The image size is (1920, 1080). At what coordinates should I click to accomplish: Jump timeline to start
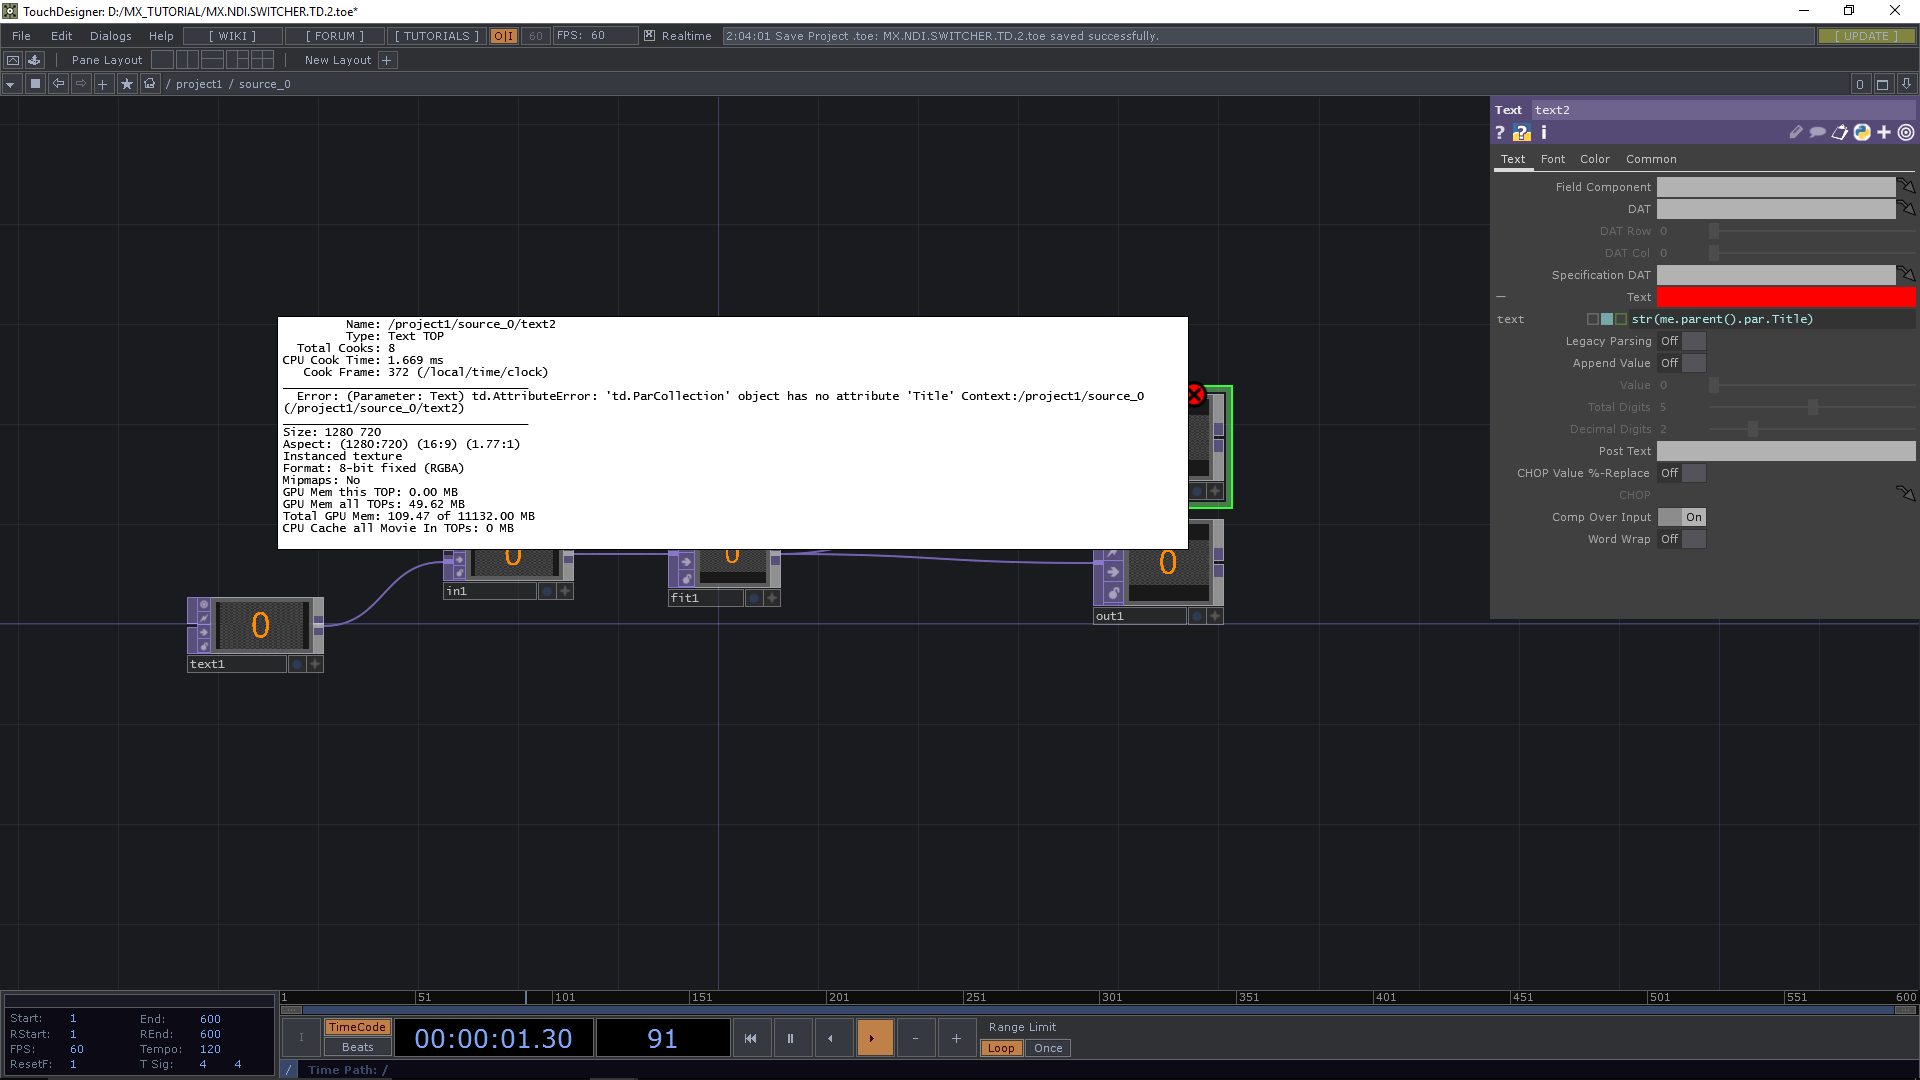[750, 1038]
